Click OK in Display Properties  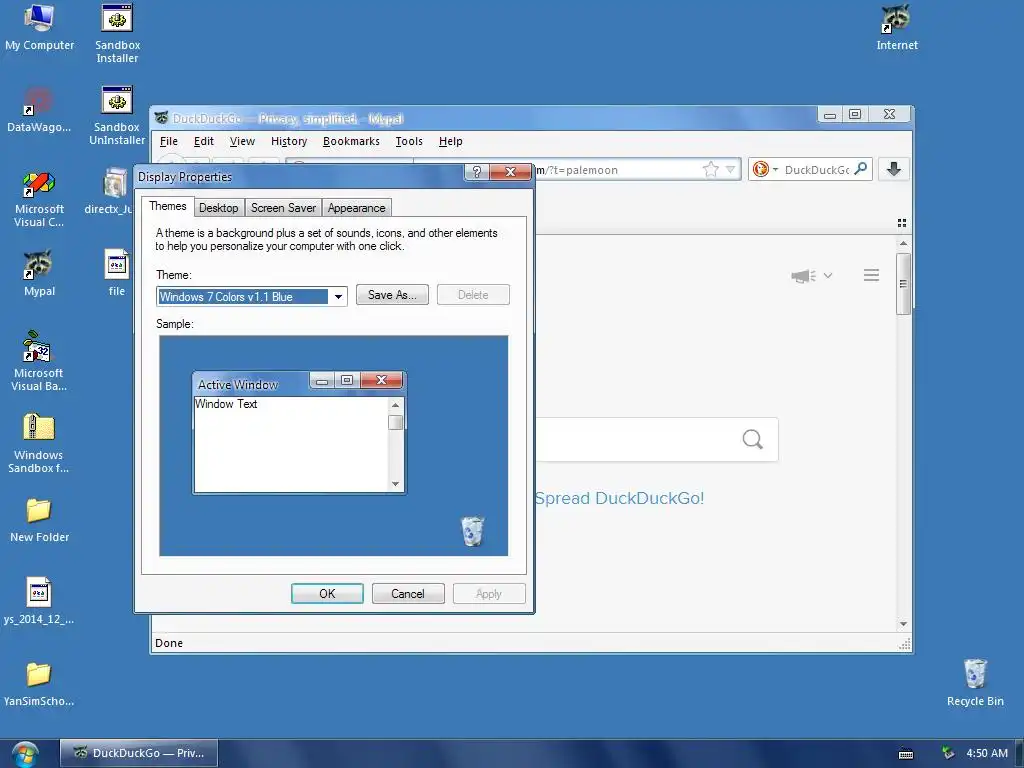pos(327,594)
